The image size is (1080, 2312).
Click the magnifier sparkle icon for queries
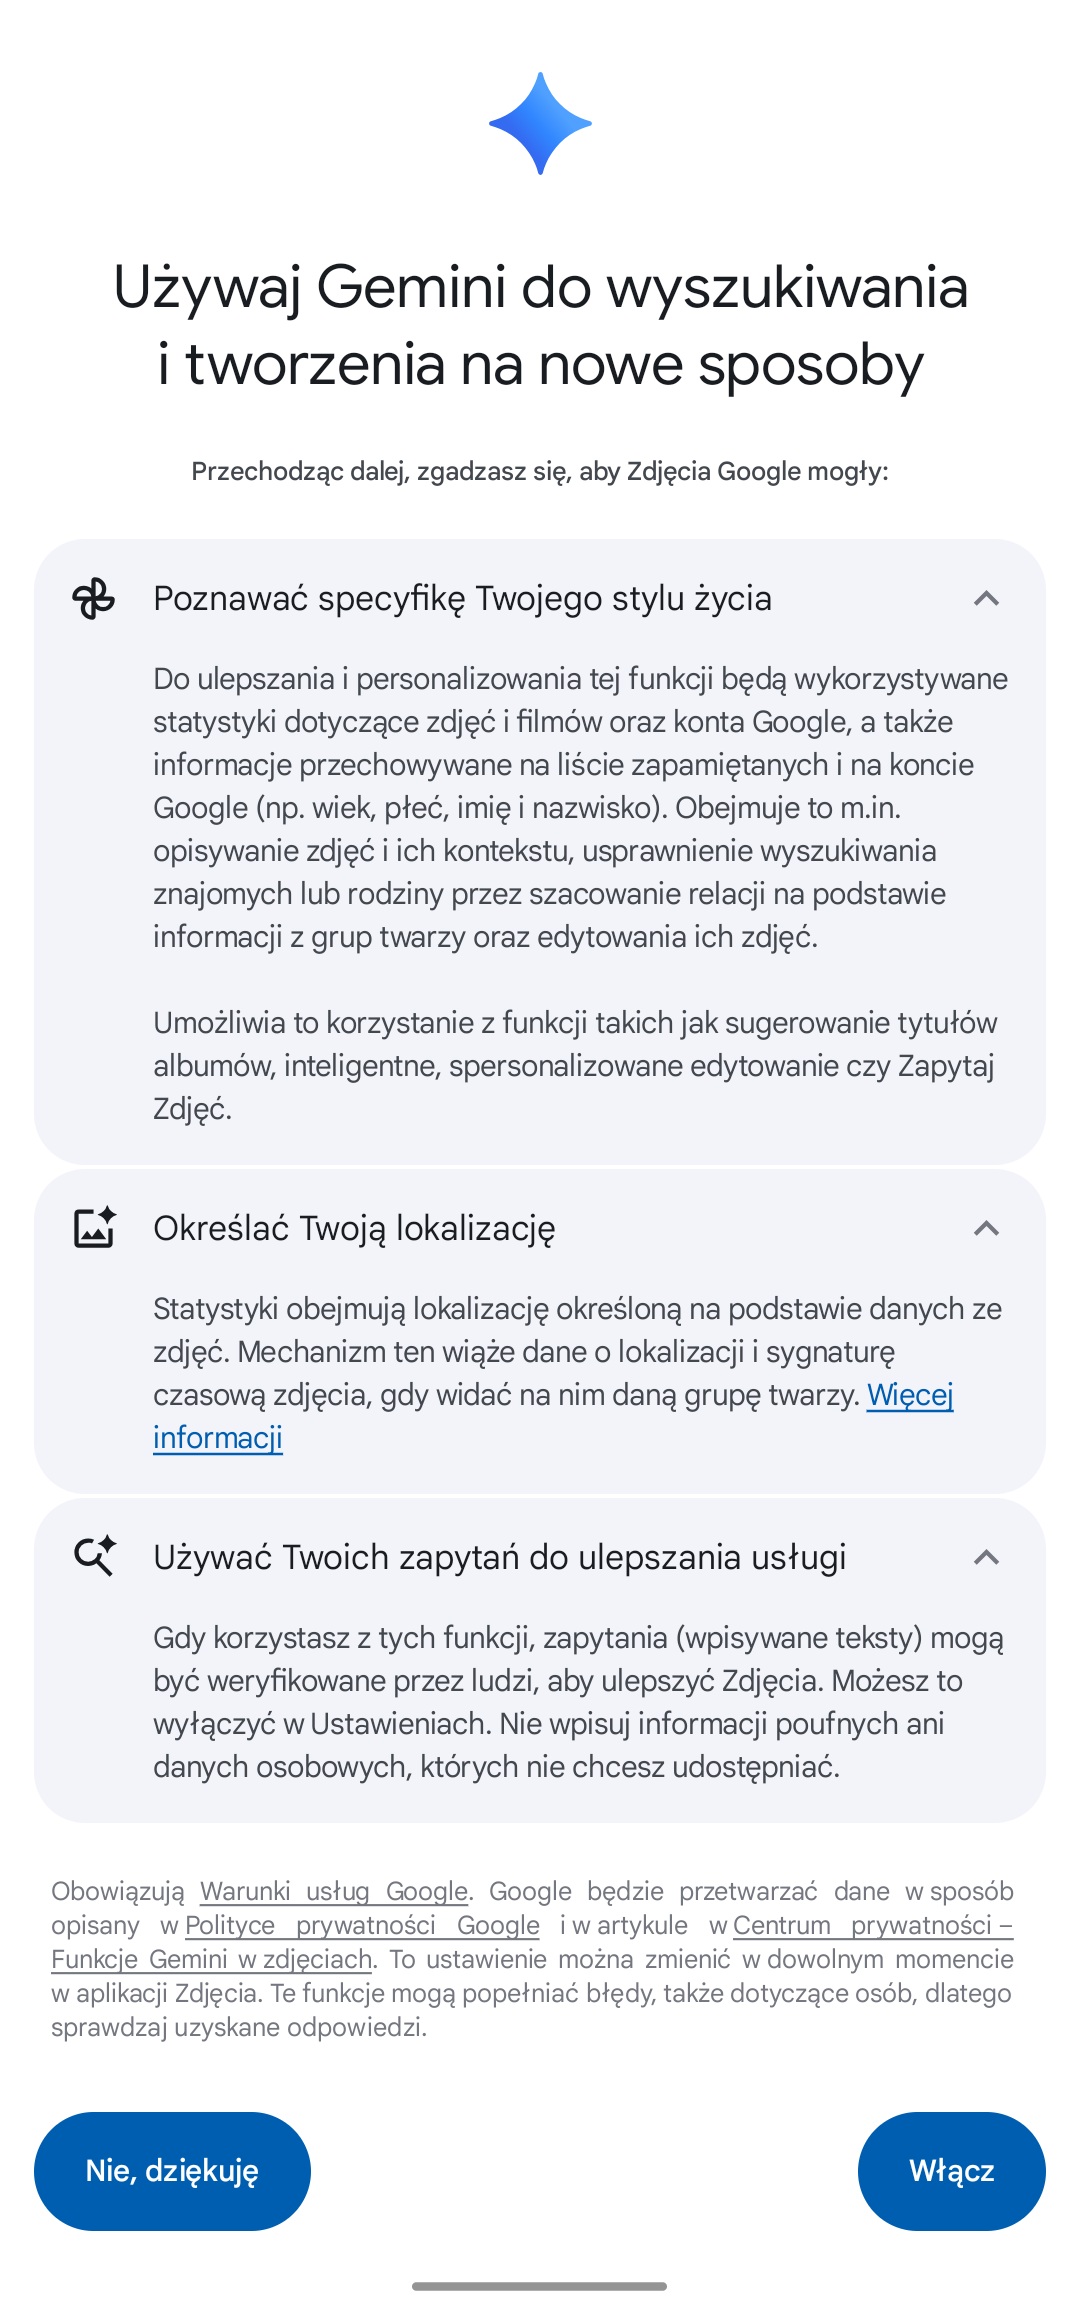pos(95,1557)
